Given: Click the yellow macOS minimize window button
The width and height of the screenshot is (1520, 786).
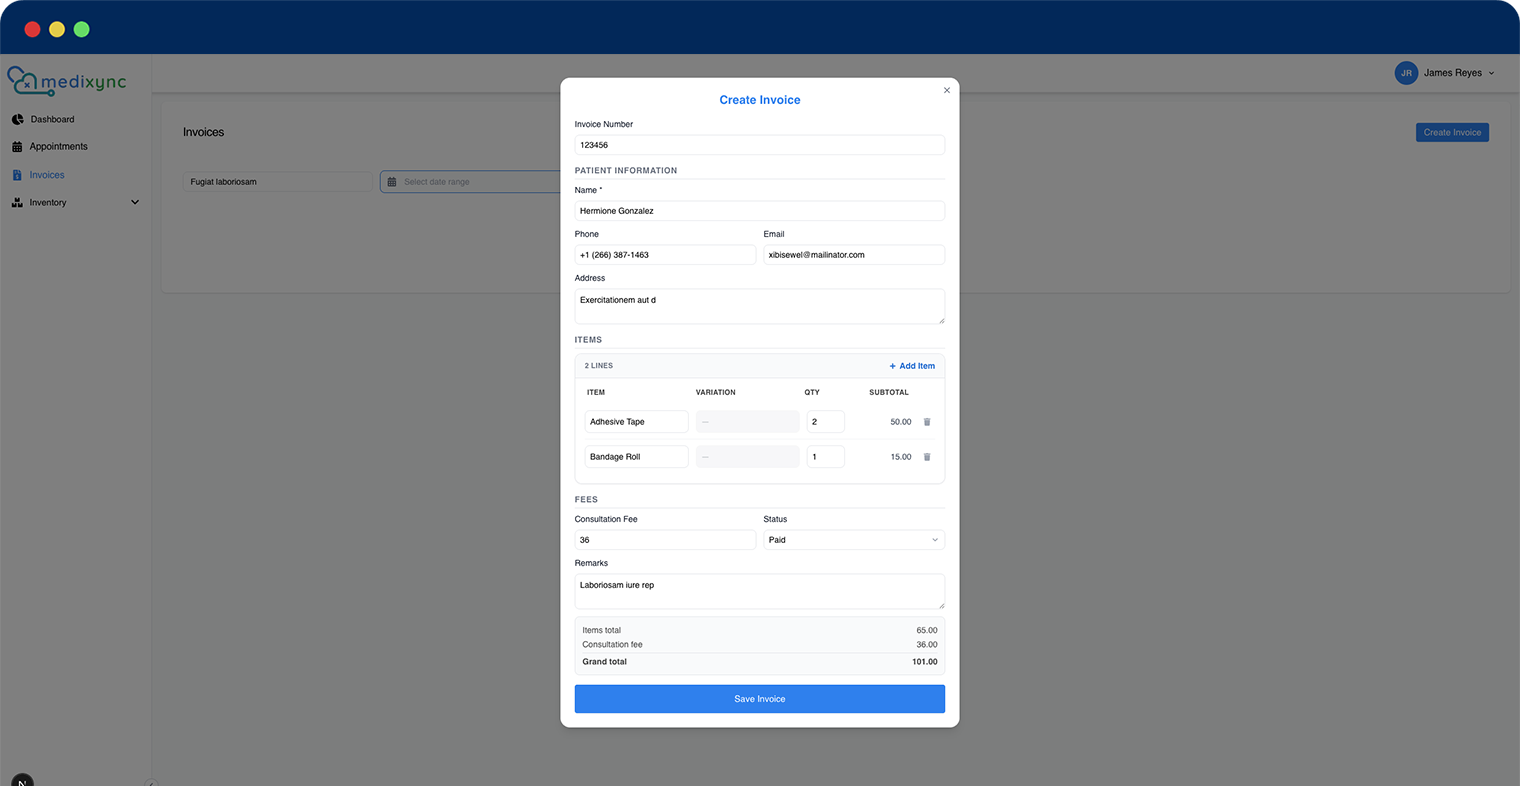Looking at the screenshot, I should (57, 29).
